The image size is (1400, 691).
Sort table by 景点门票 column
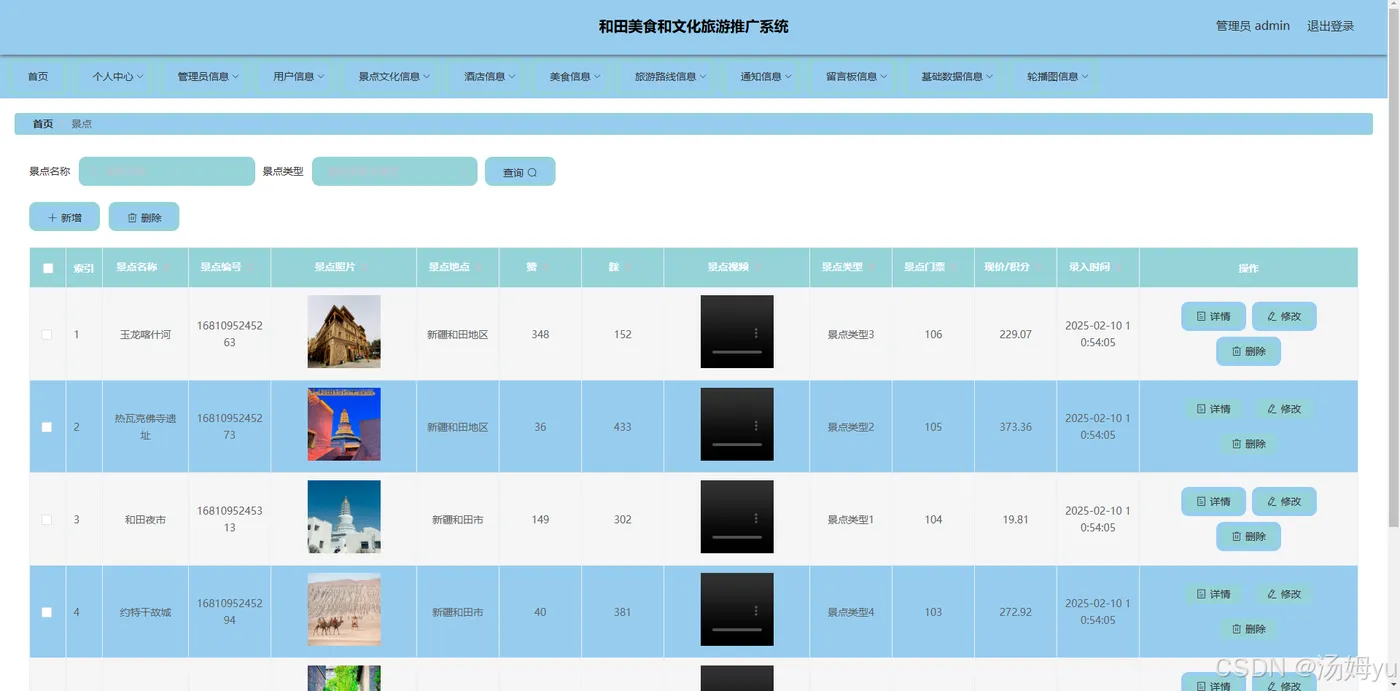click(x=933, y=267)
